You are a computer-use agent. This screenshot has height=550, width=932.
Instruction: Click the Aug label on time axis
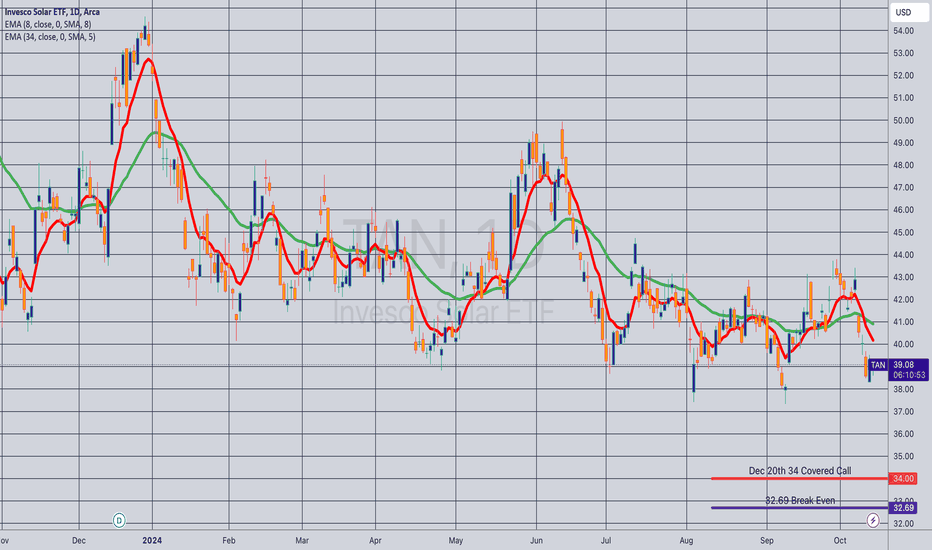(x=687, y=540)
